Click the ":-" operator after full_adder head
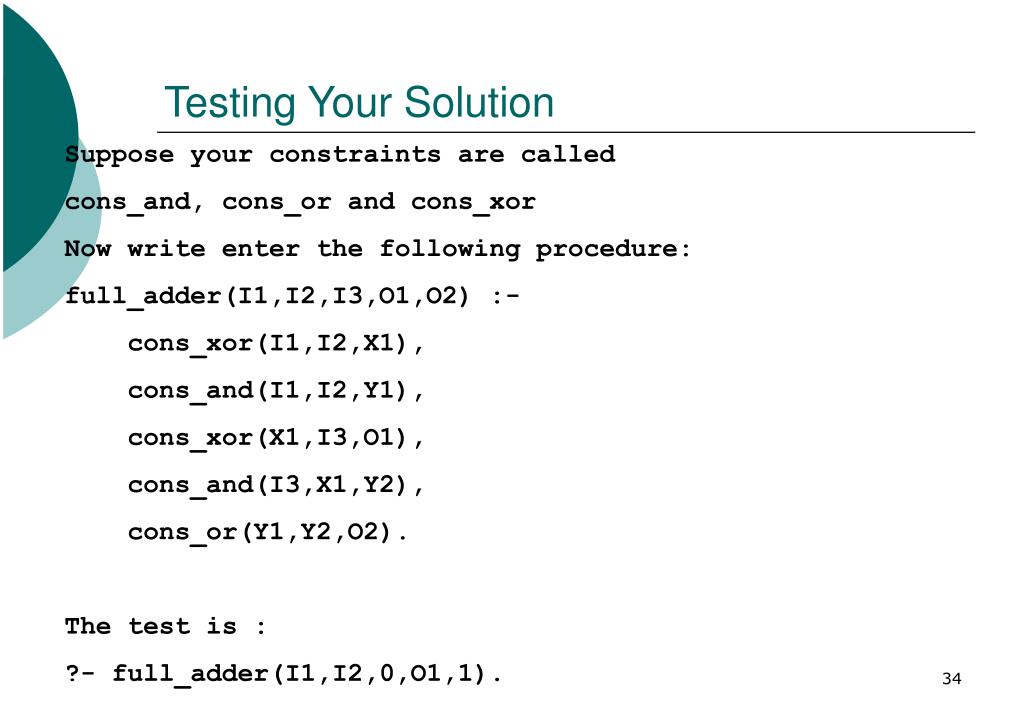1023x708 pixels. pyautogui.click(x=506, y=296)
